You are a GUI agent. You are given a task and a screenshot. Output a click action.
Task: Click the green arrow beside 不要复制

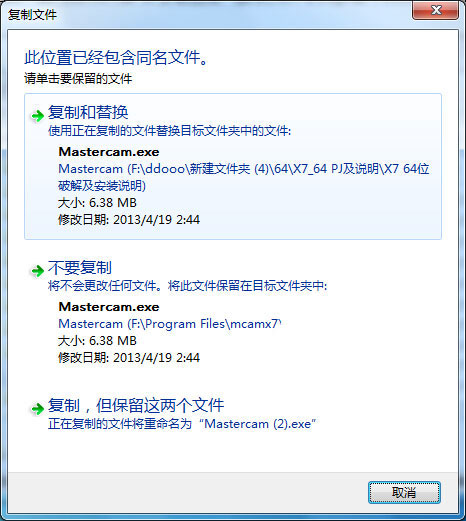click(x=37, y=270)
